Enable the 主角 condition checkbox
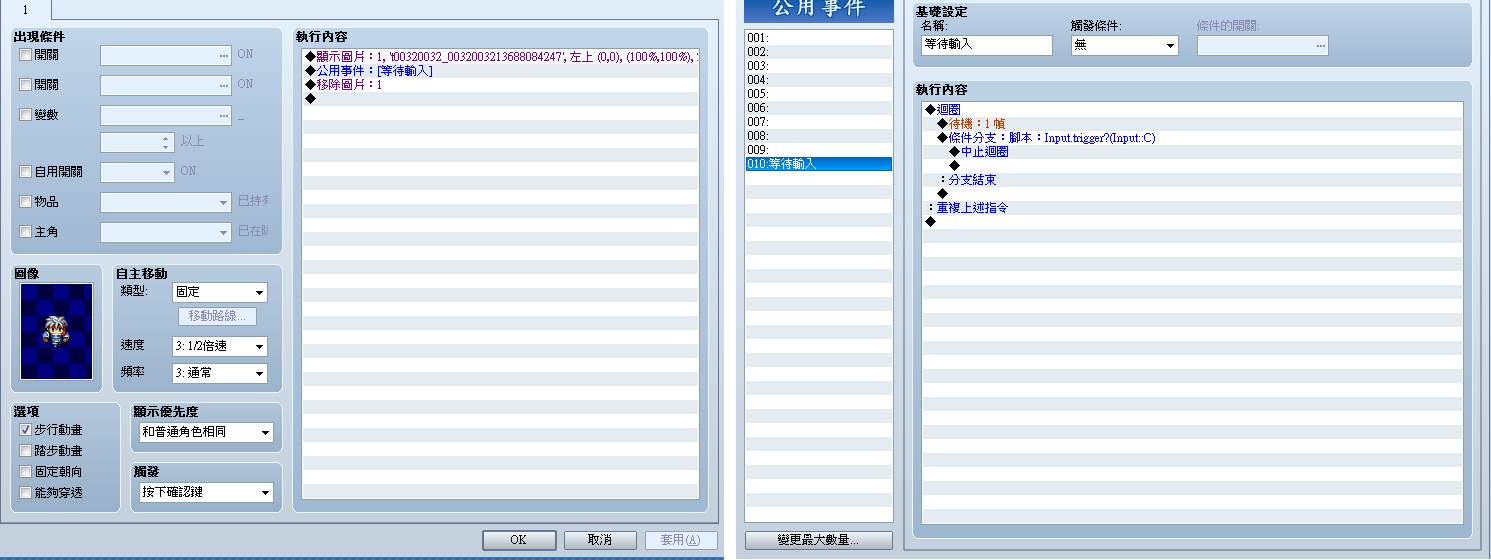Viewport: 1491px width, 560px height. [26, 232]
